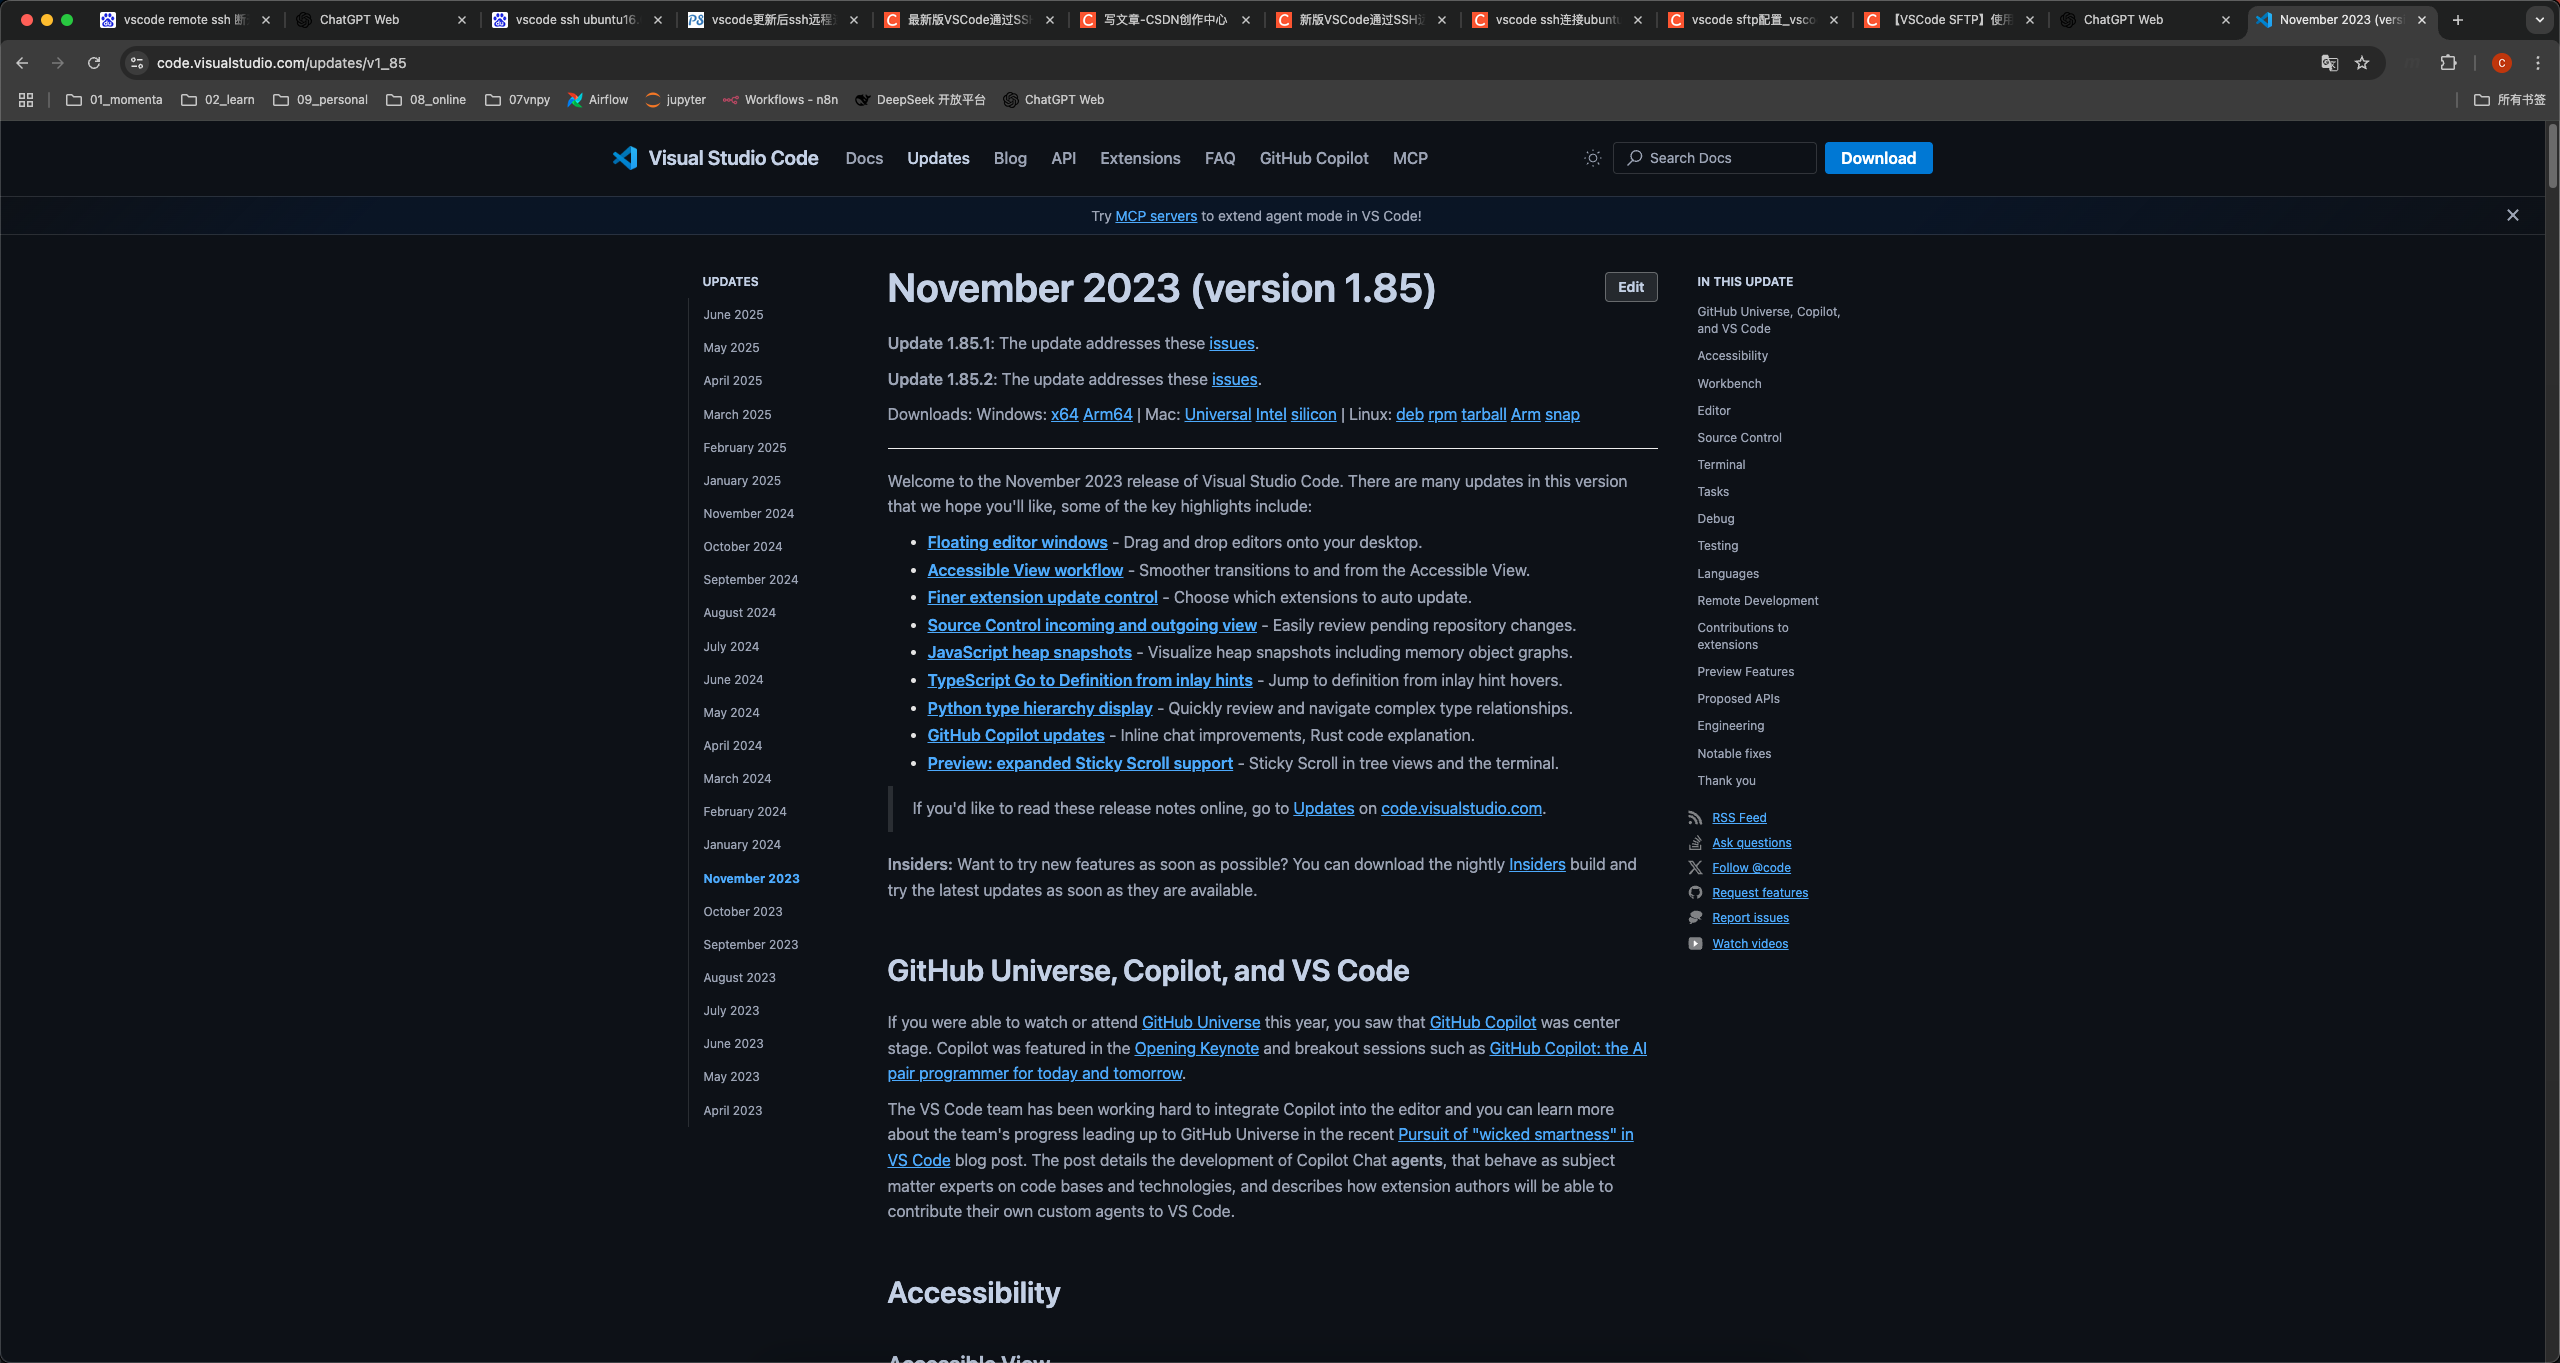Open a new browser tab
The image size is (2560, 1363).
point(2458,20)
